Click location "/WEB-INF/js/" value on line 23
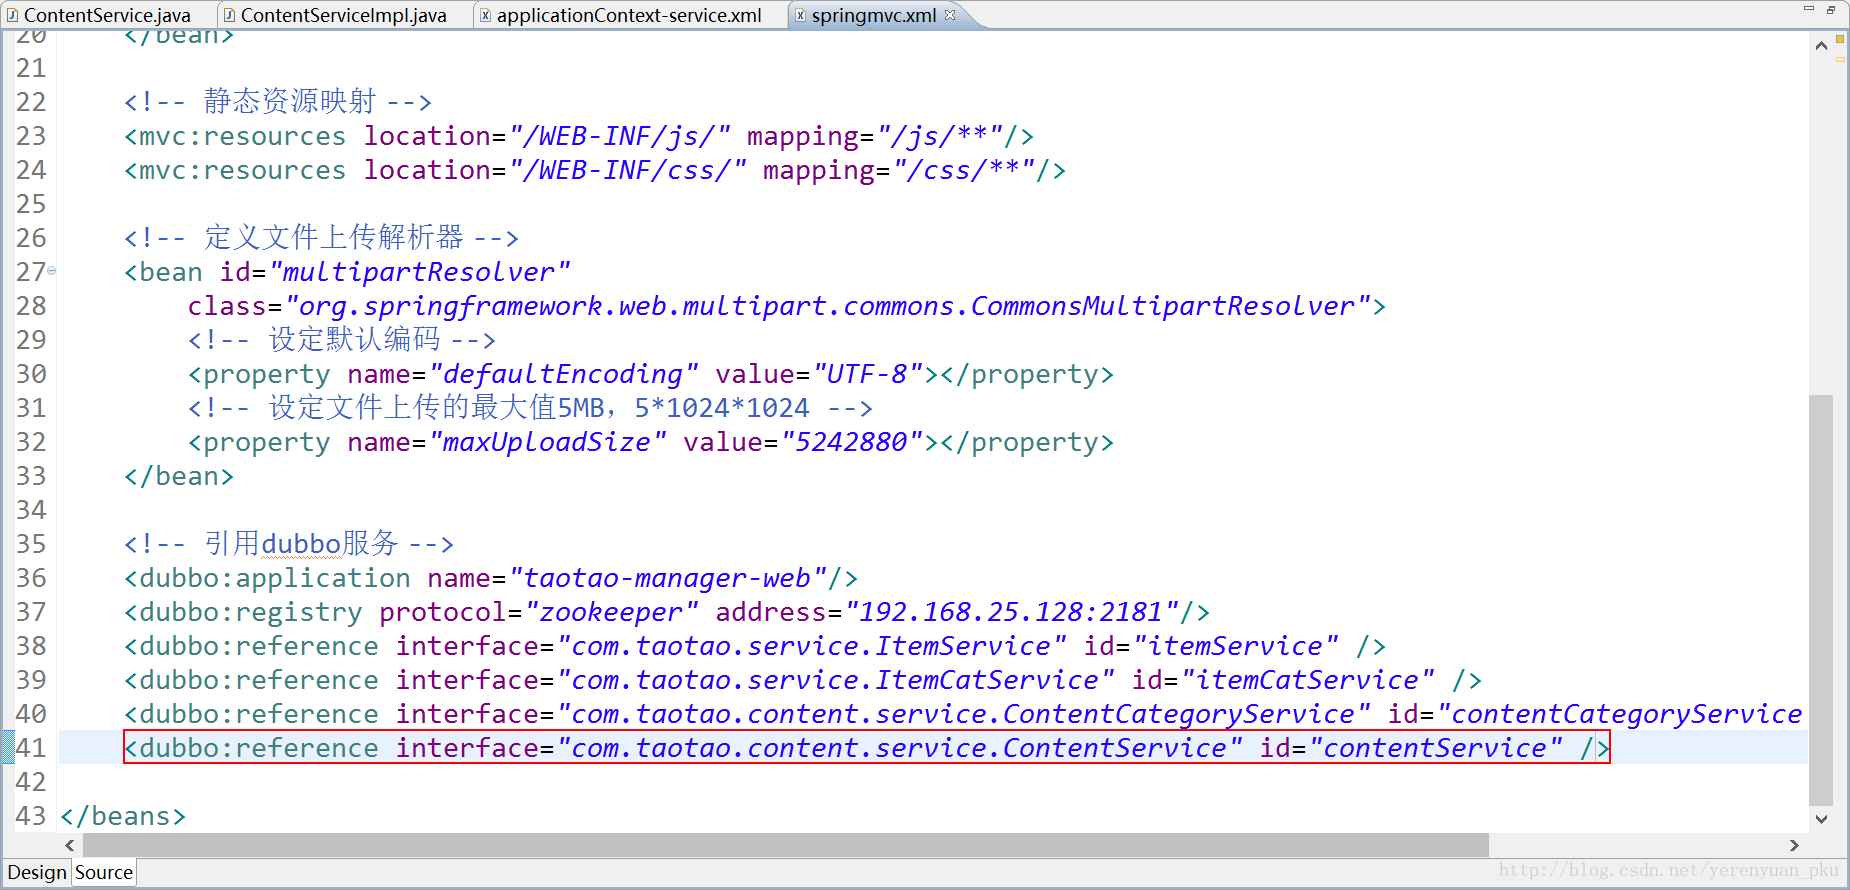 (620, 136)
